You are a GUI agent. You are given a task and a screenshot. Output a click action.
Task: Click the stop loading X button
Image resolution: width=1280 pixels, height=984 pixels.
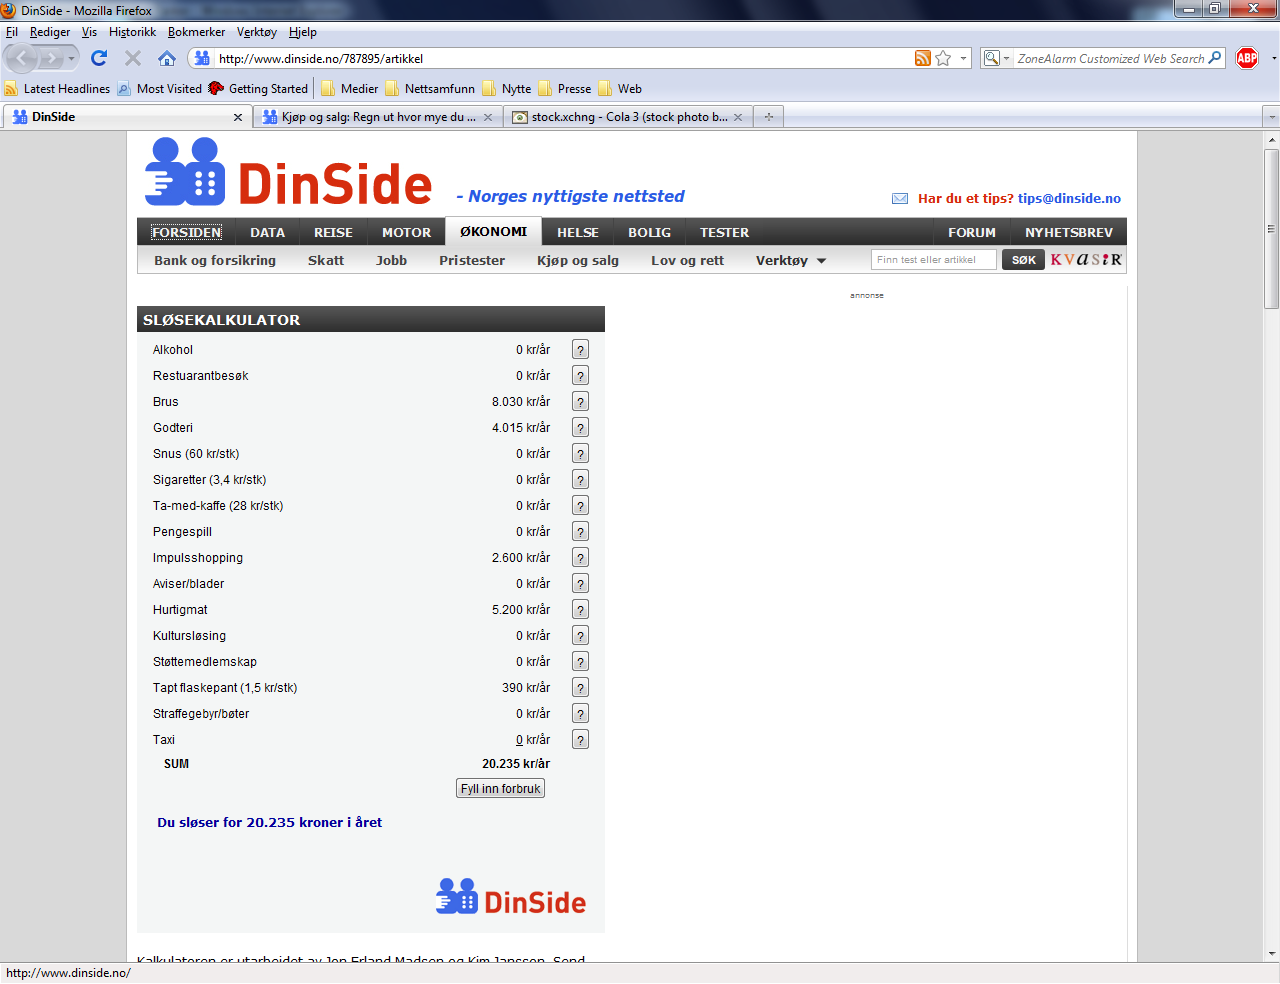pos(133,58)
